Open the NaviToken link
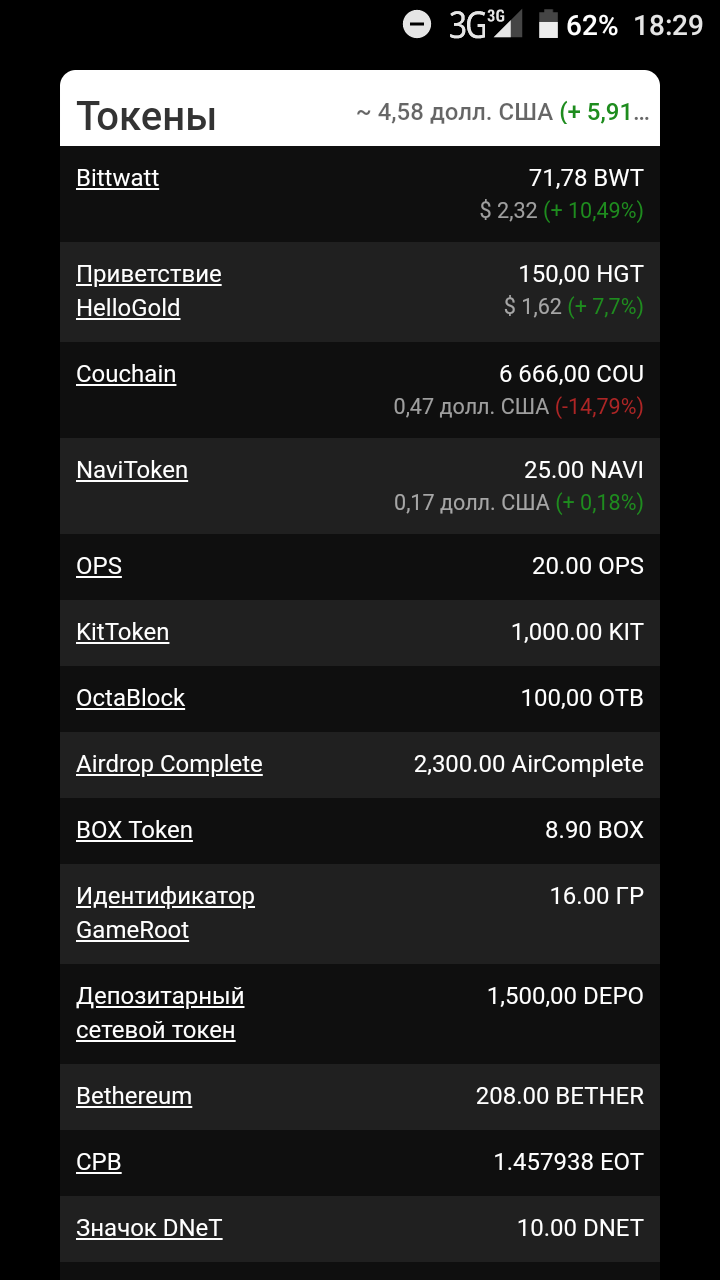 click(132, 470)
